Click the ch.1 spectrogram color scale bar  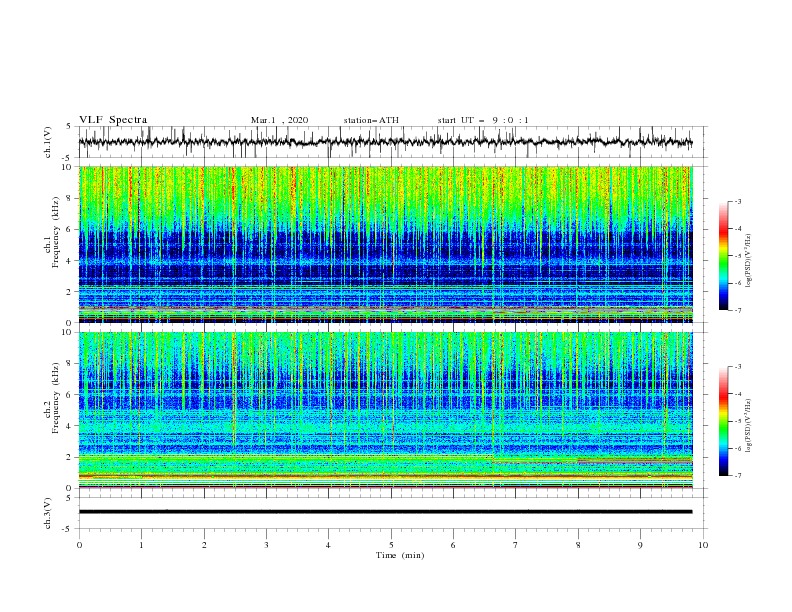(x=723, y=256)
